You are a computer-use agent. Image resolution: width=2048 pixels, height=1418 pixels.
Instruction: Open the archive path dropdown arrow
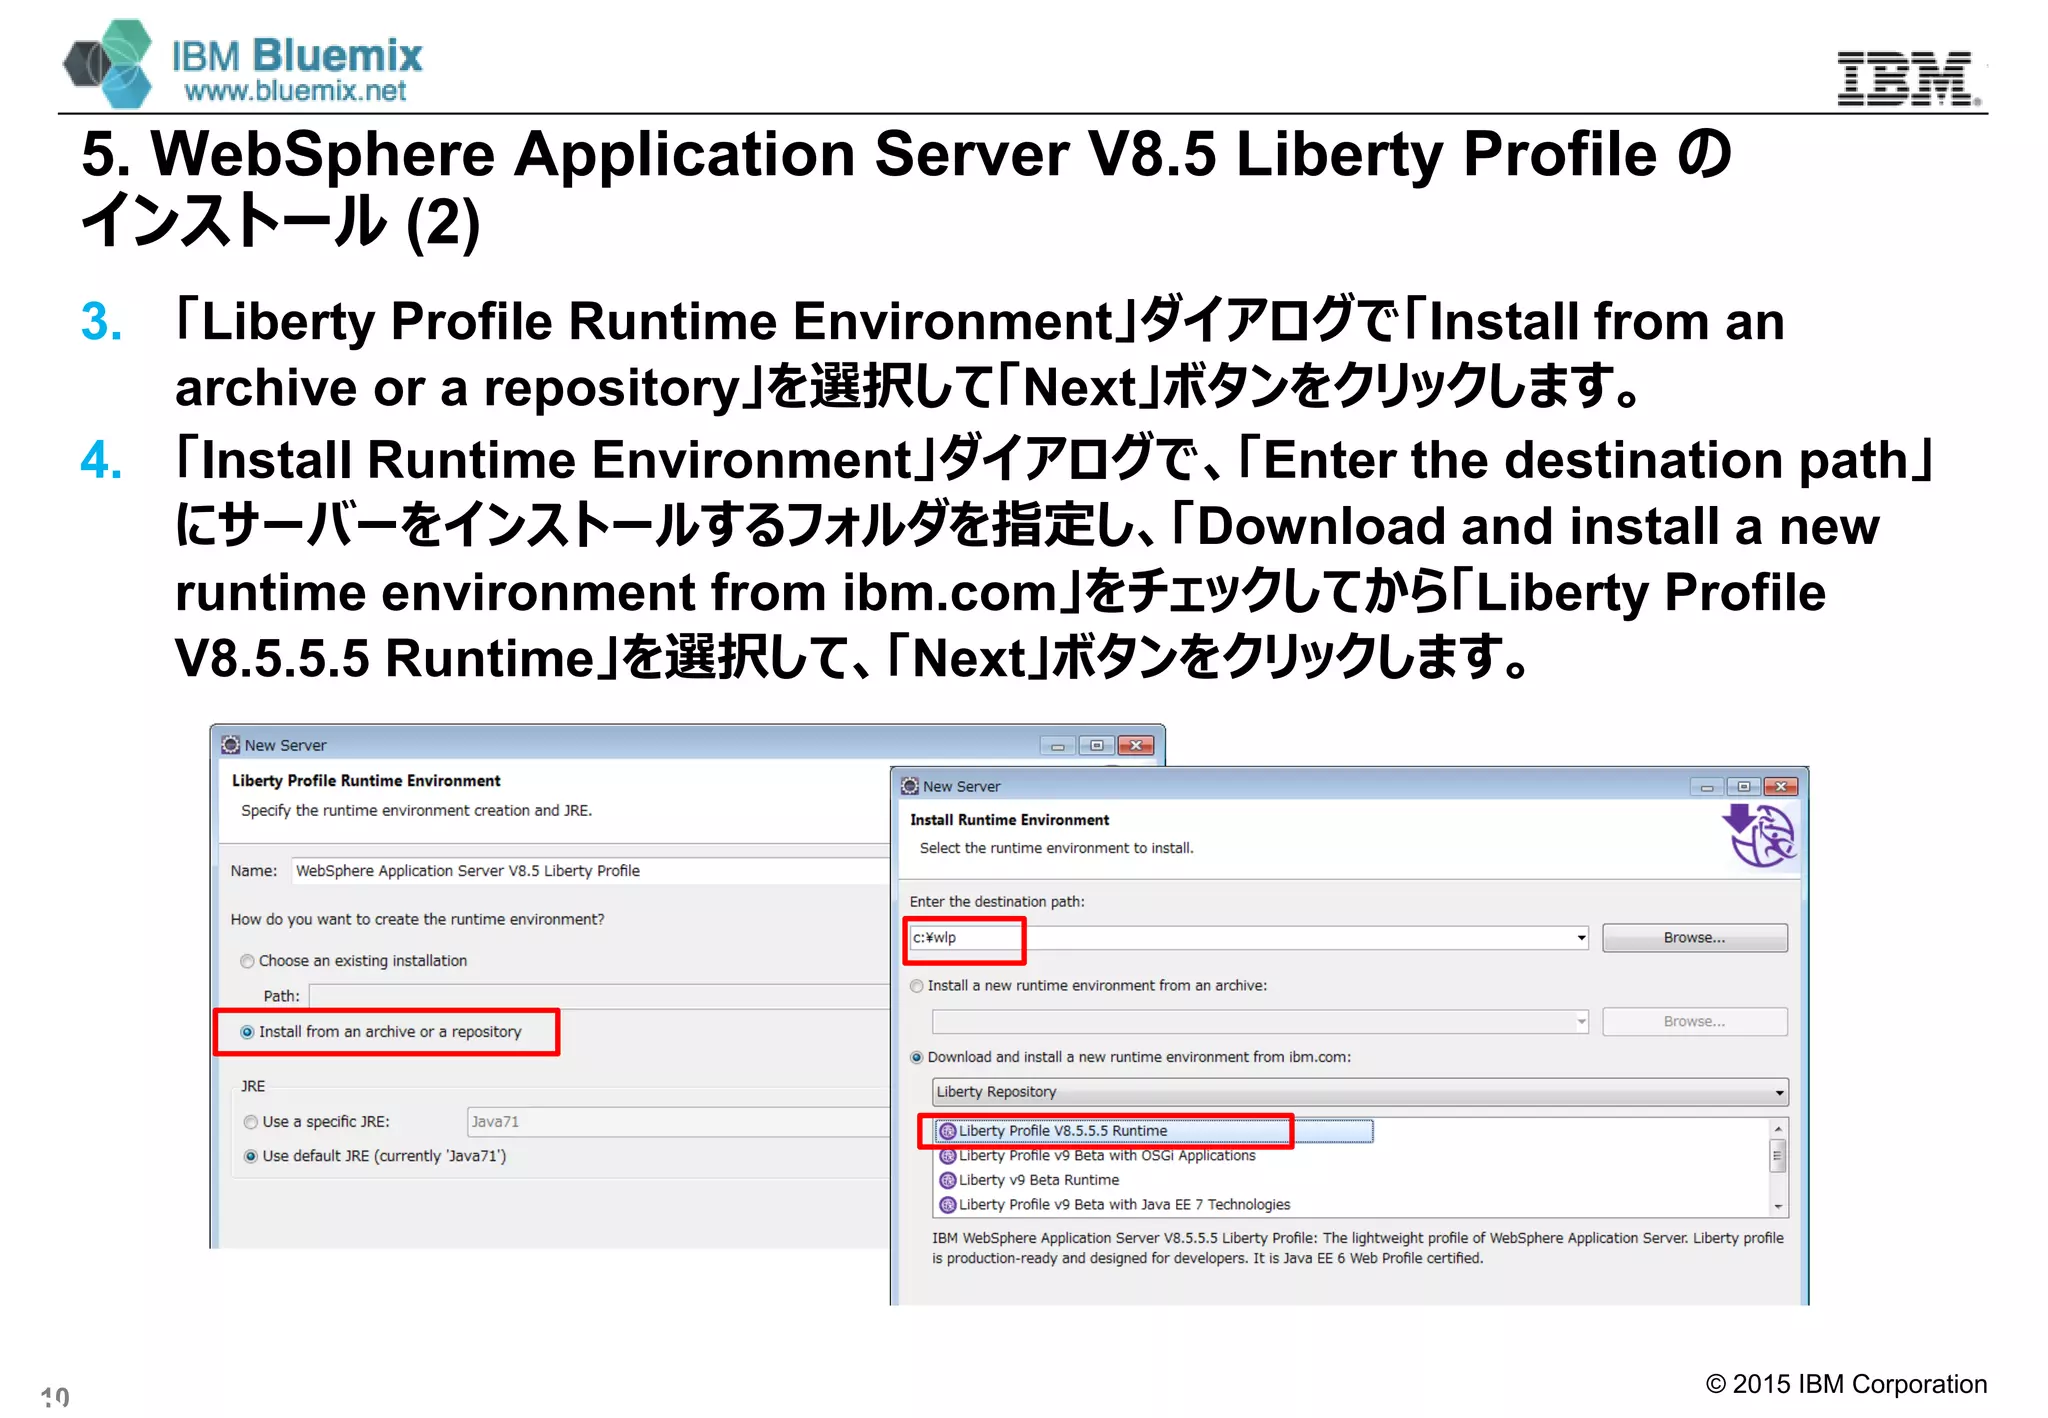tap(1581, 1022)
